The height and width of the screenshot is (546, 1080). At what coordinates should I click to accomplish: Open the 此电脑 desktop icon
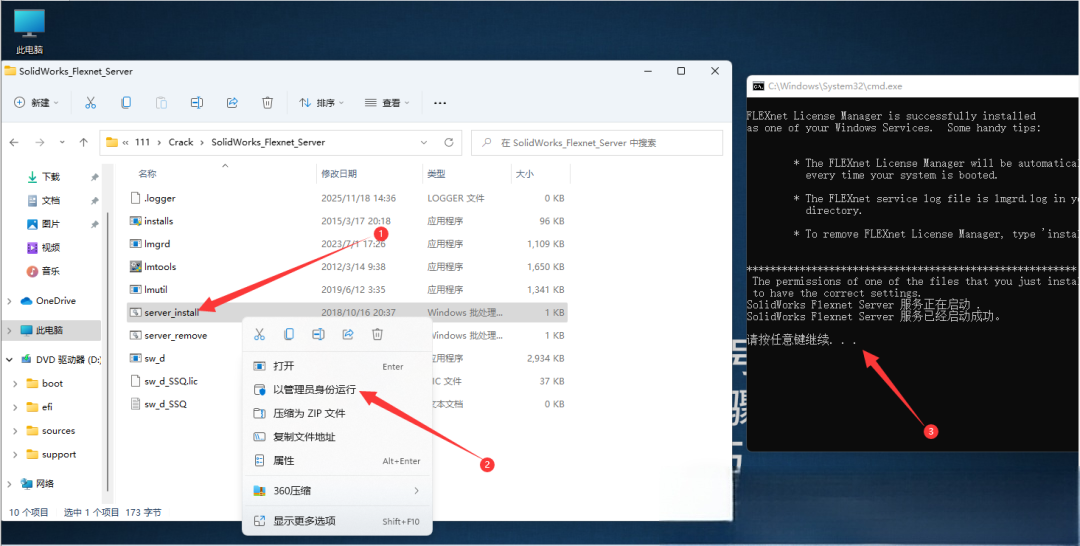point(29,31)
